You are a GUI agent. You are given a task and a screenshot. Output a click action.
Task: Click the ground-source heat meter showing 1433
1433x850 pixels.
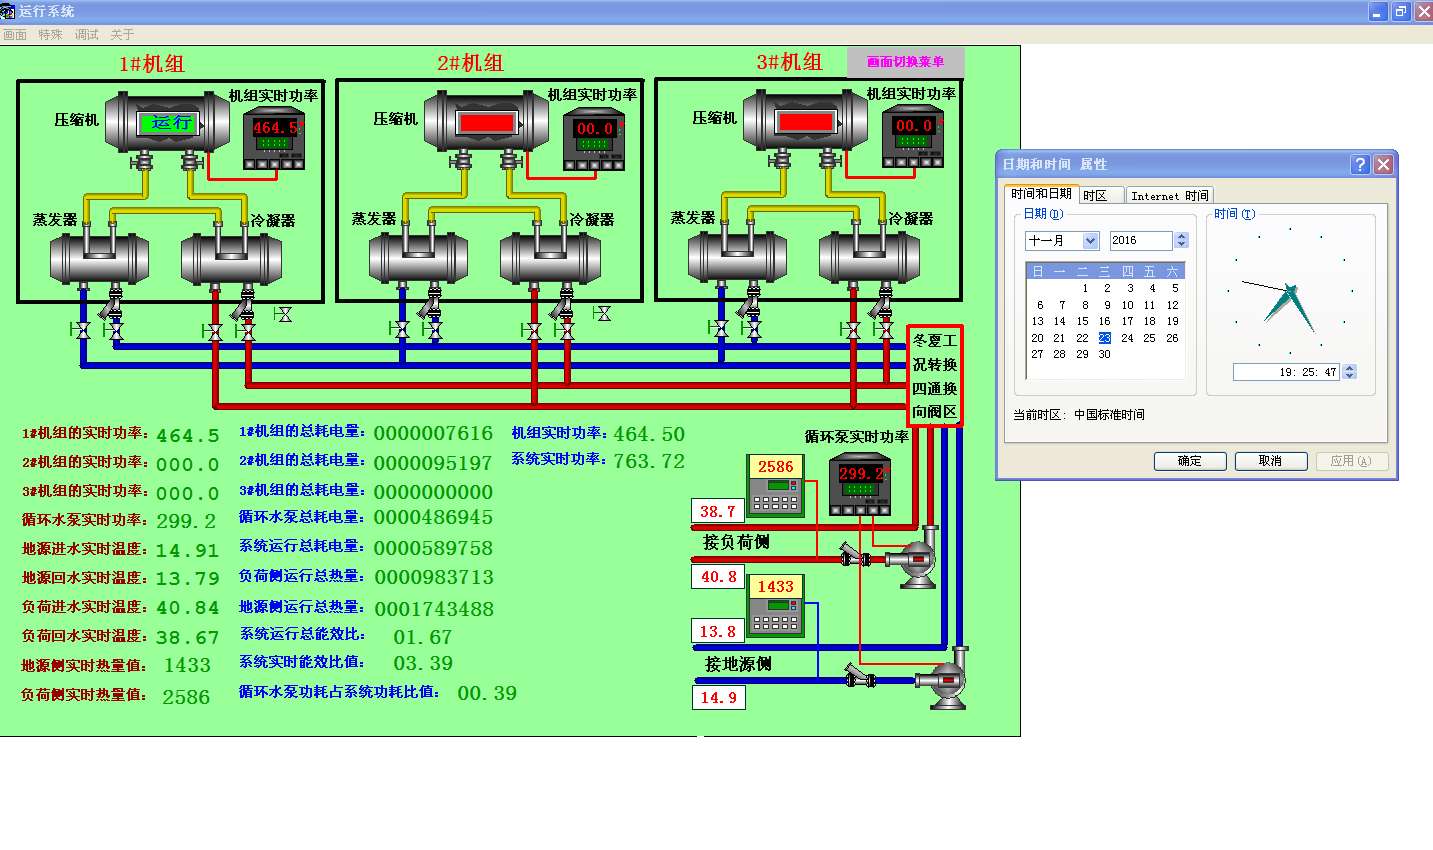pyautogui.click(x=776, y=605)
